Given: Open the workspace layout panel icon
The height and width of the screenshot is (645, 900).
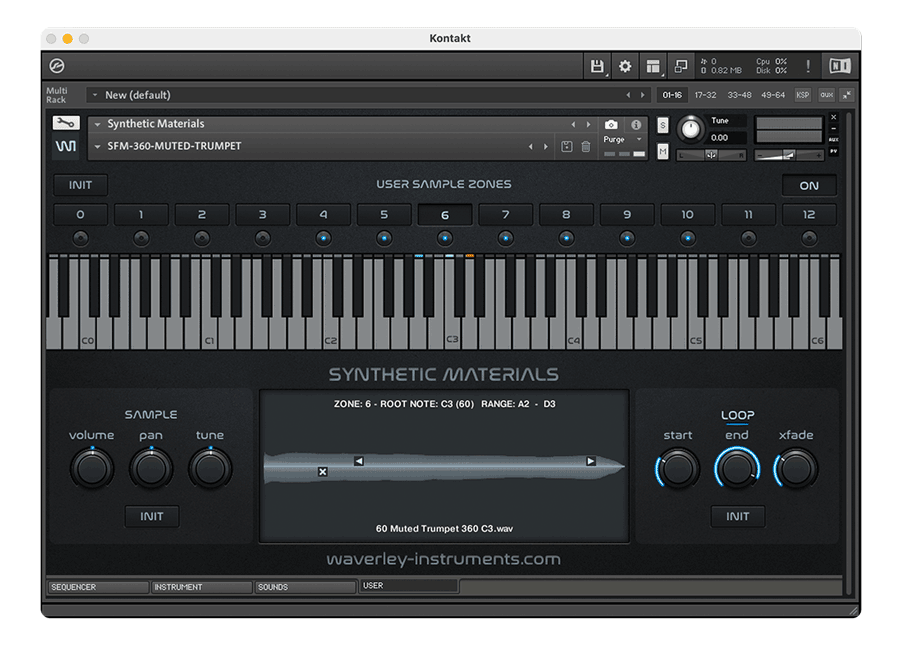Looking at the screenshot, I should click(653, 67).
